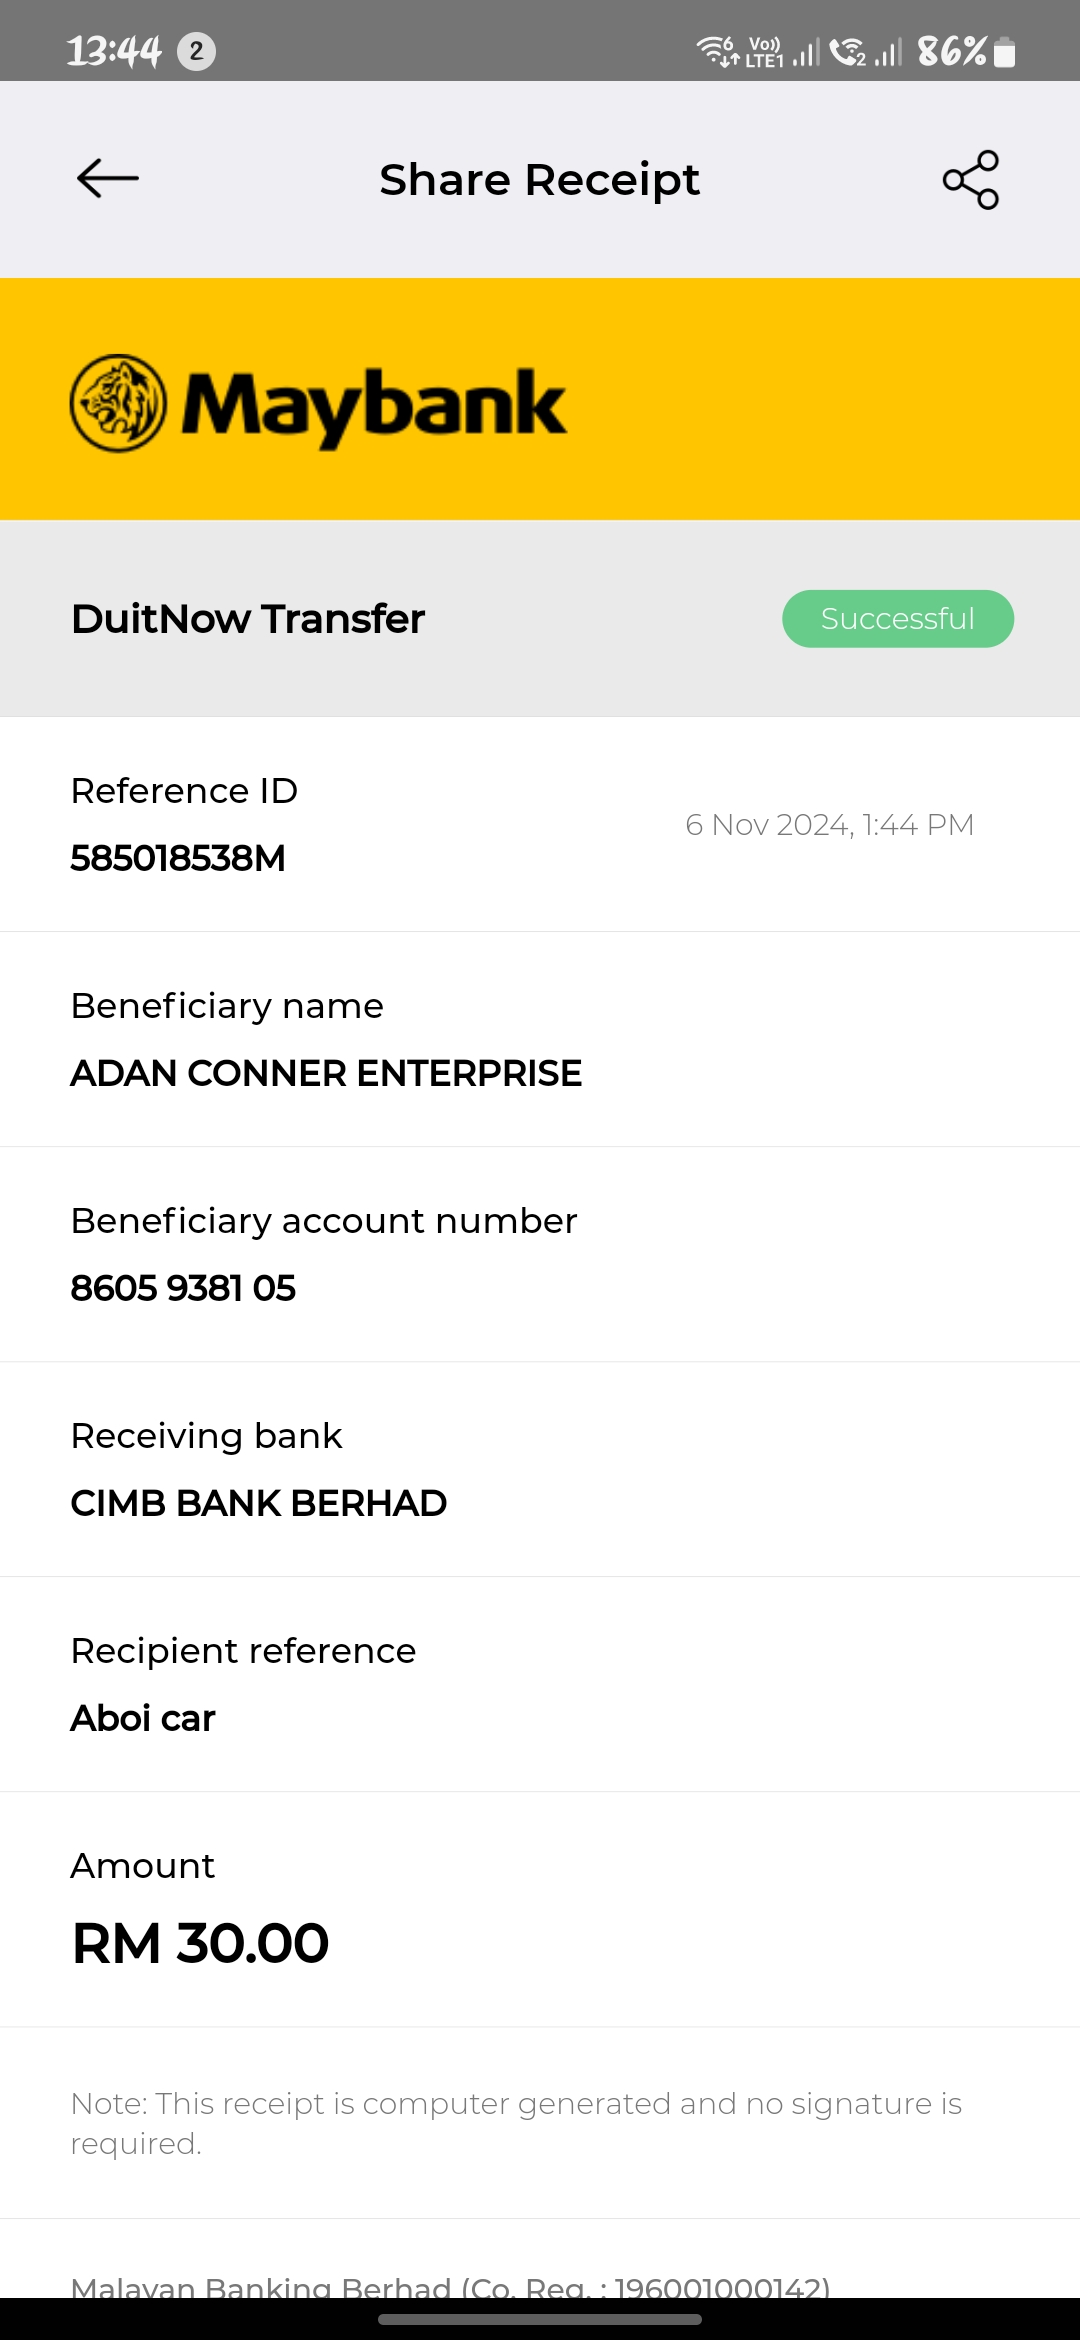Tap the back arrow icon

pyautogui.click(x=108, y=179)
